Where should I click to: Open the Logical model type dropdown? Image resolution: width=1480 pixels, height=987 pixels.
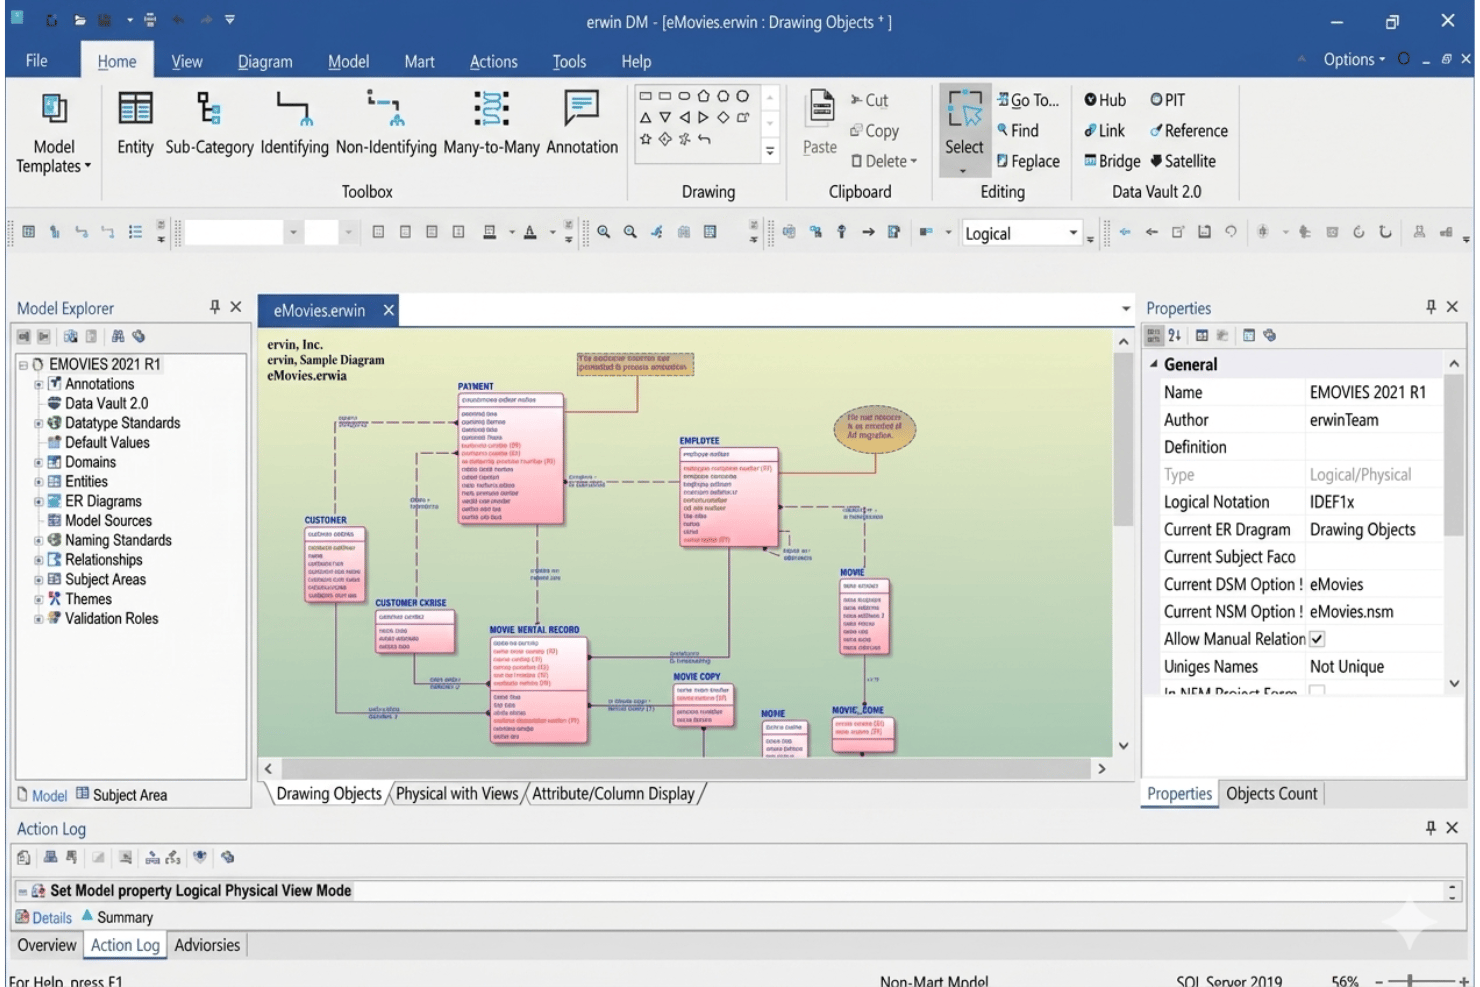[x=1073, y=233]
